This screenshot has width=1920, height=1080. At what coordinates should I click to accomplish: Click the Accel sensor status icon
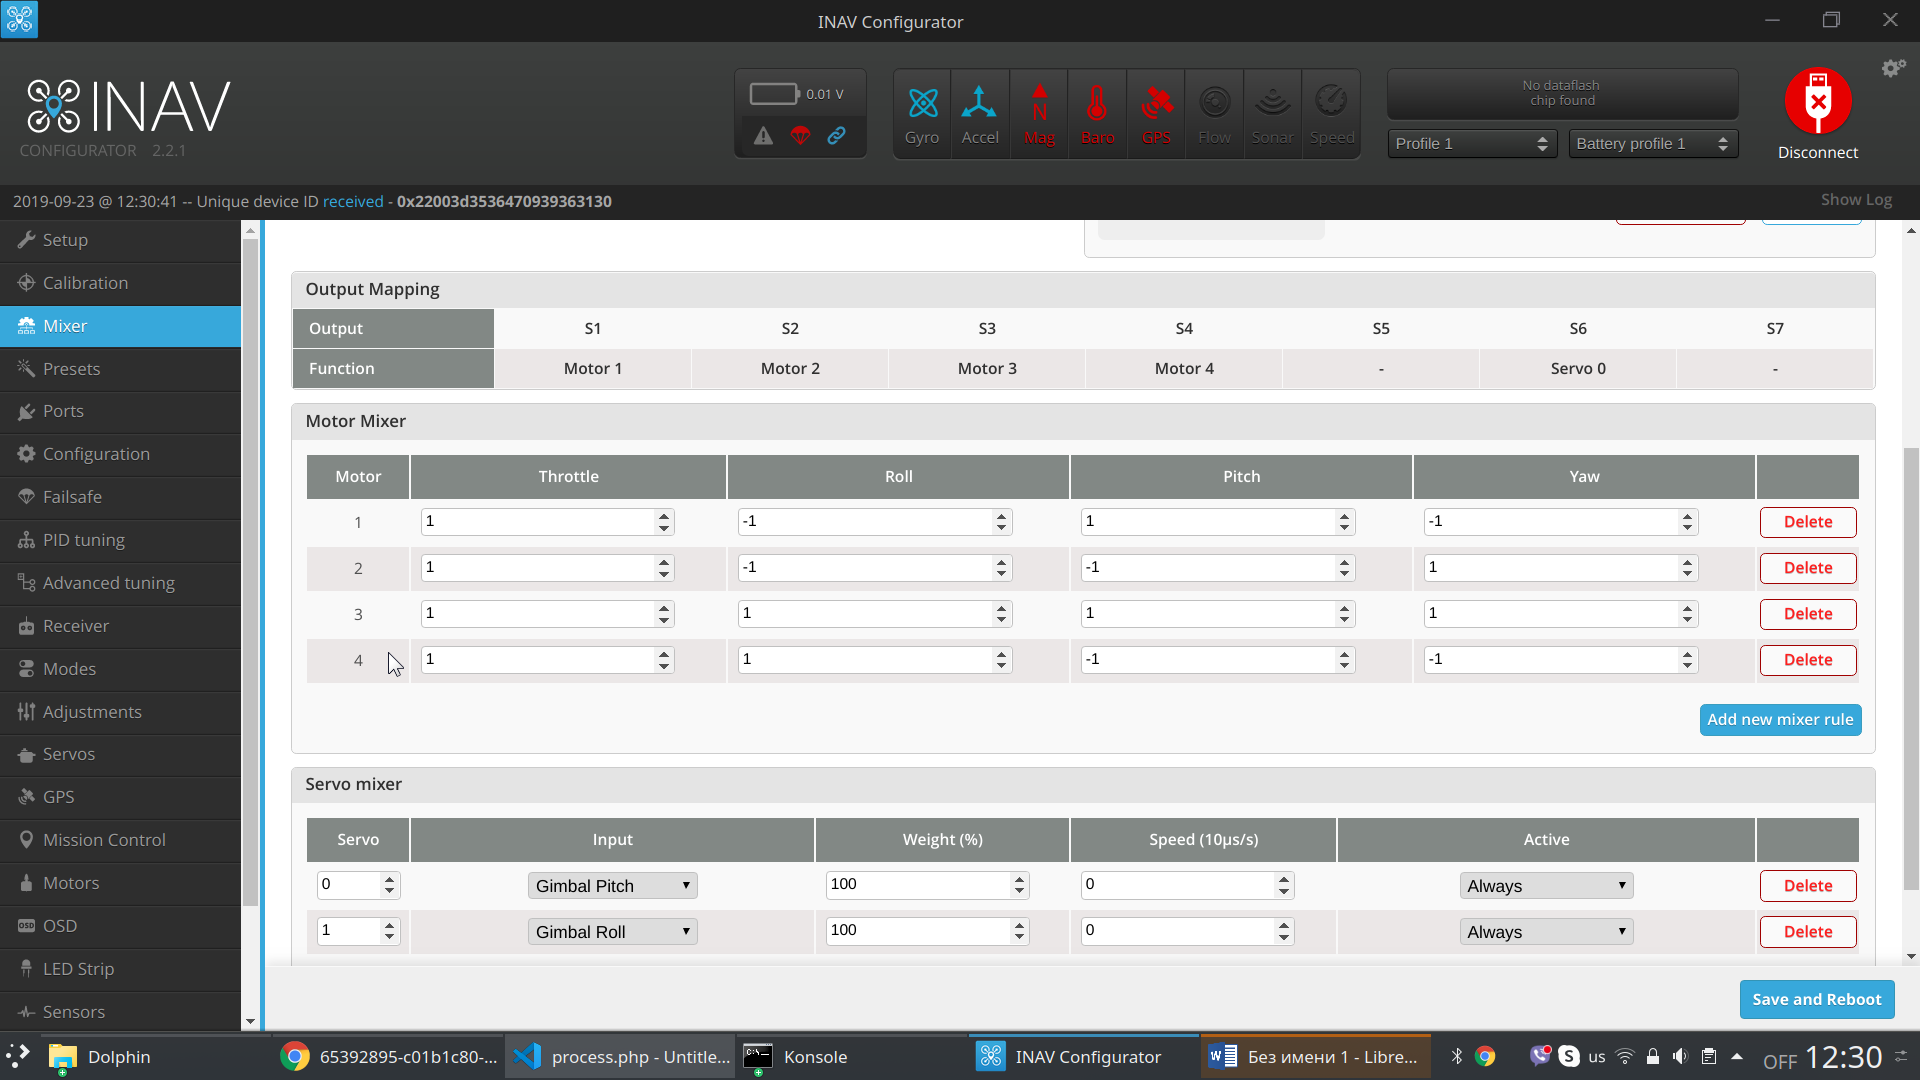(x=979, y=113)
